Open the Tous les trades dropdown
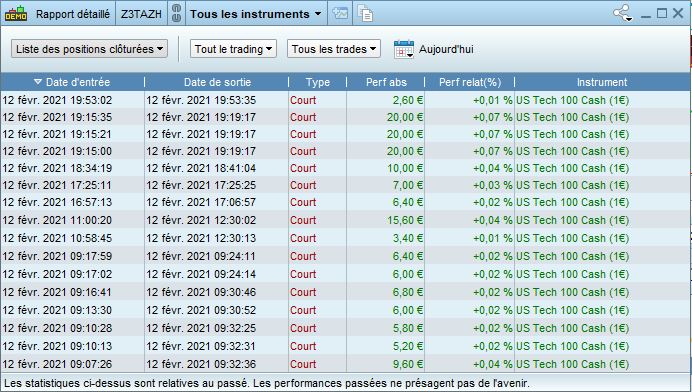The width and height of the screenshot is (692, 392). 334,49
